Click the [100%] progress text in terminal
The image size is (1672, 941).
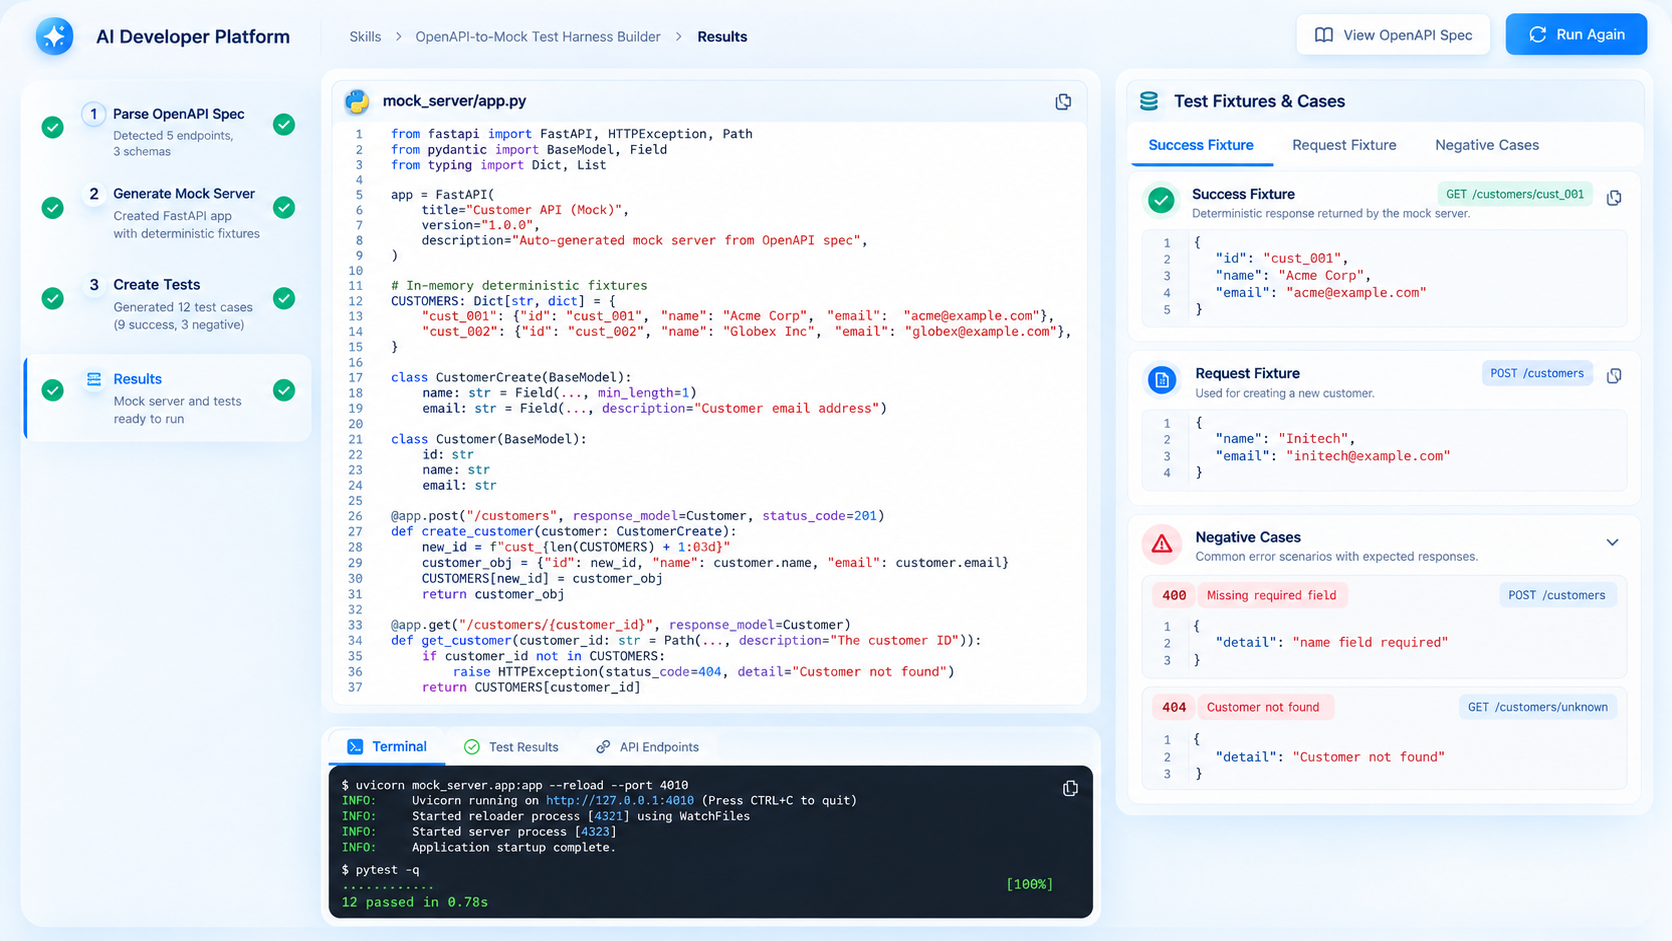click(x=1029, y=884)
